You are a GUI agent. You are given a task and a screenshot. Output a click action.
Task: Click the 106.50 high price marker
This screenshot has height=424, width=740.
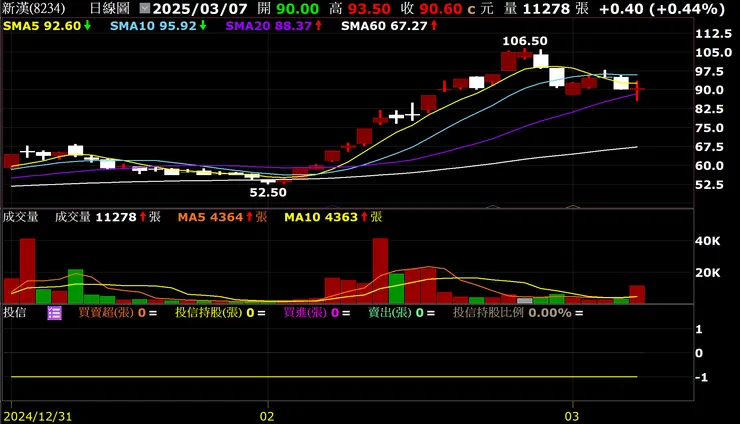click(525, 41)
